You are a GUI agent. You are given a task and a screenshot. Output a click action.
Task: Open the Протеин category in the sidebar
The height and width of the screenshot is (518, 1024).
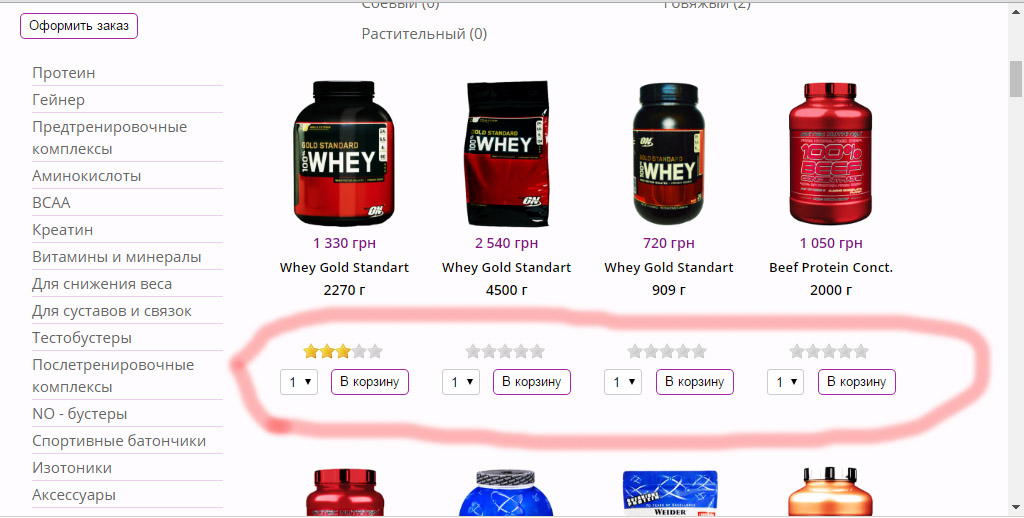[x=64, y=73]
